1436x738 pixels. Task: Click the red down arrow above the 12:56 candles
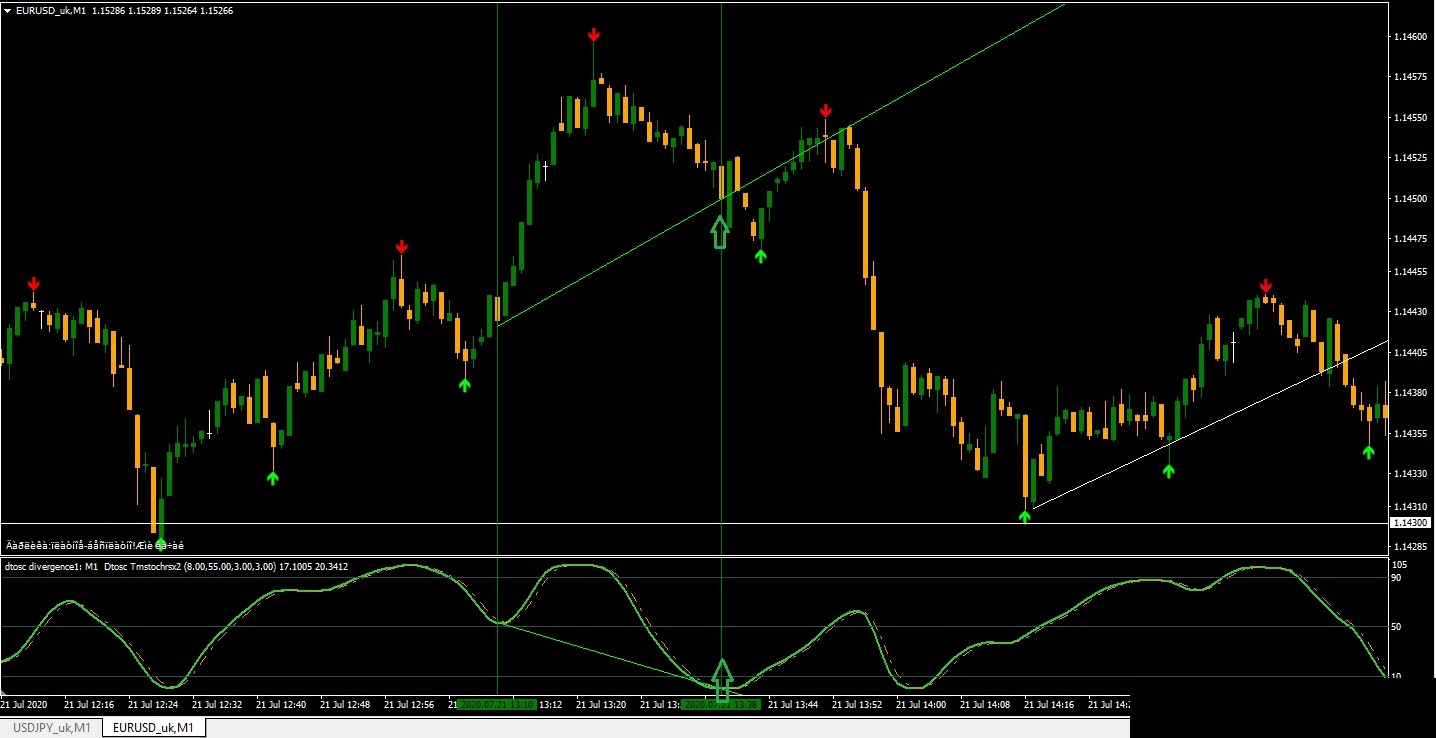[401, 247]
